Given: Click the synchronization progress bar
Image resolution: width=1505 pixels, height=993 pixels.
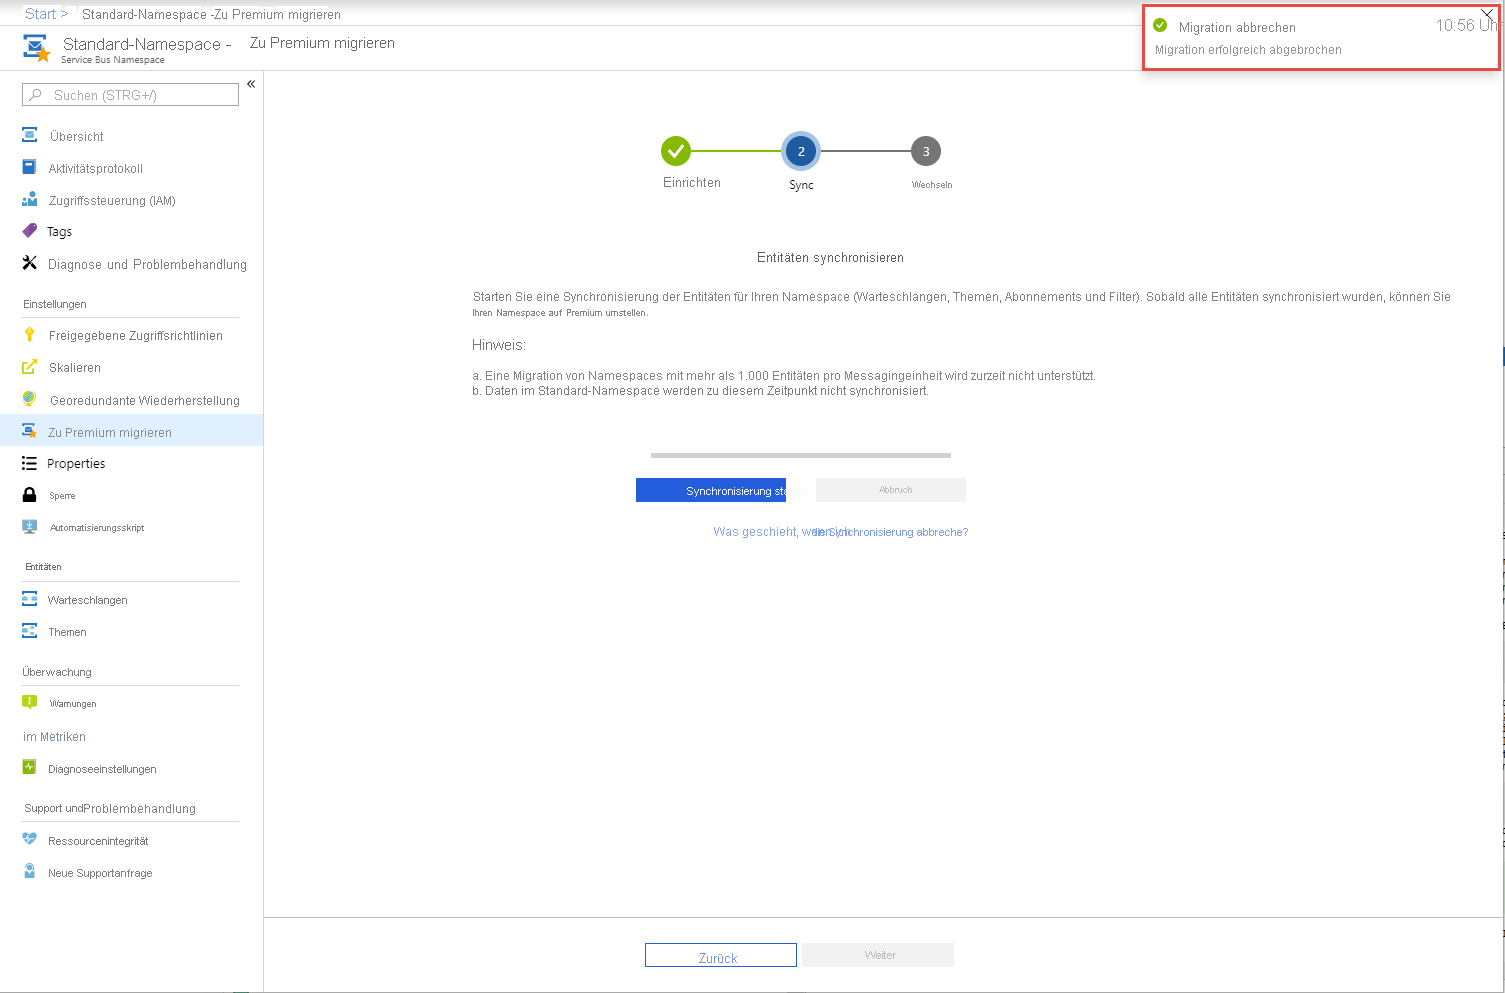Looking at the screenshot, I should [801, 455].
